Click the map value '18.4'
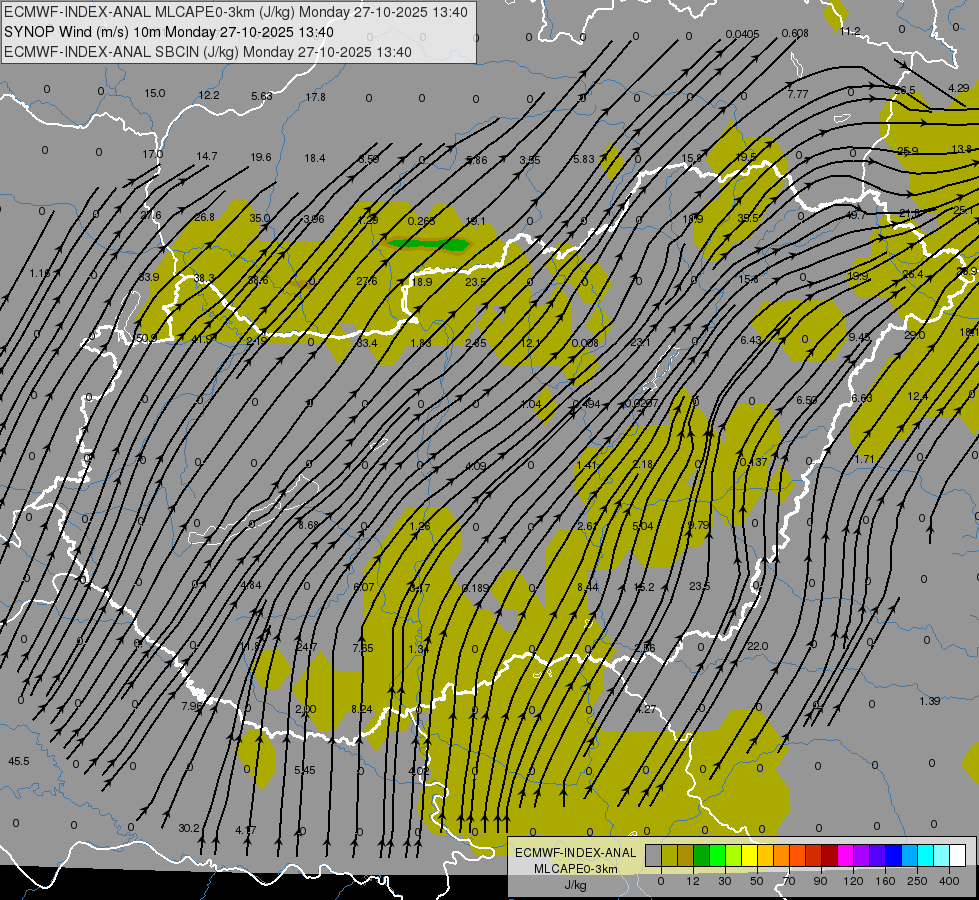 click(x=315, y=158)
